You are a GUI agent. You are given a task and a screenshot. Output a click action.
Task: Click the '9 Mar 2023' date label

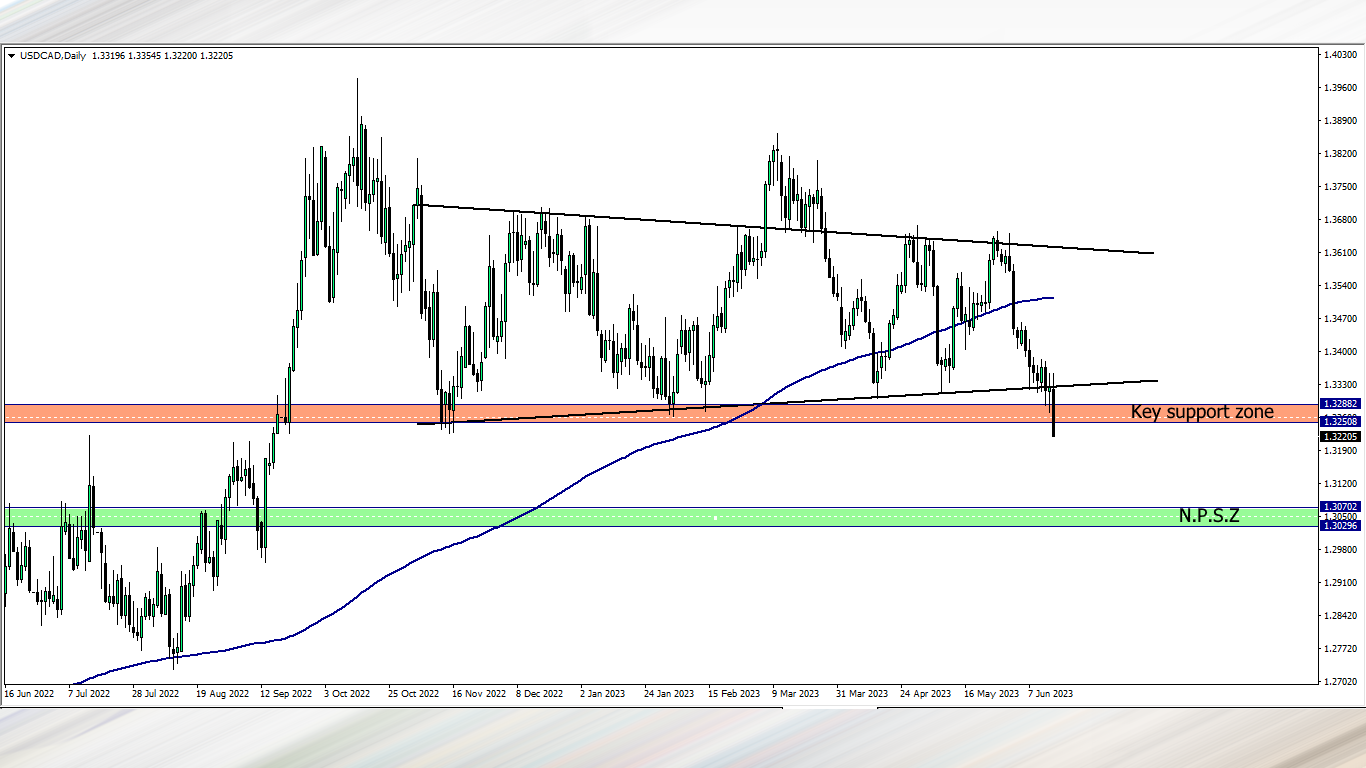(x=796, y=692)
